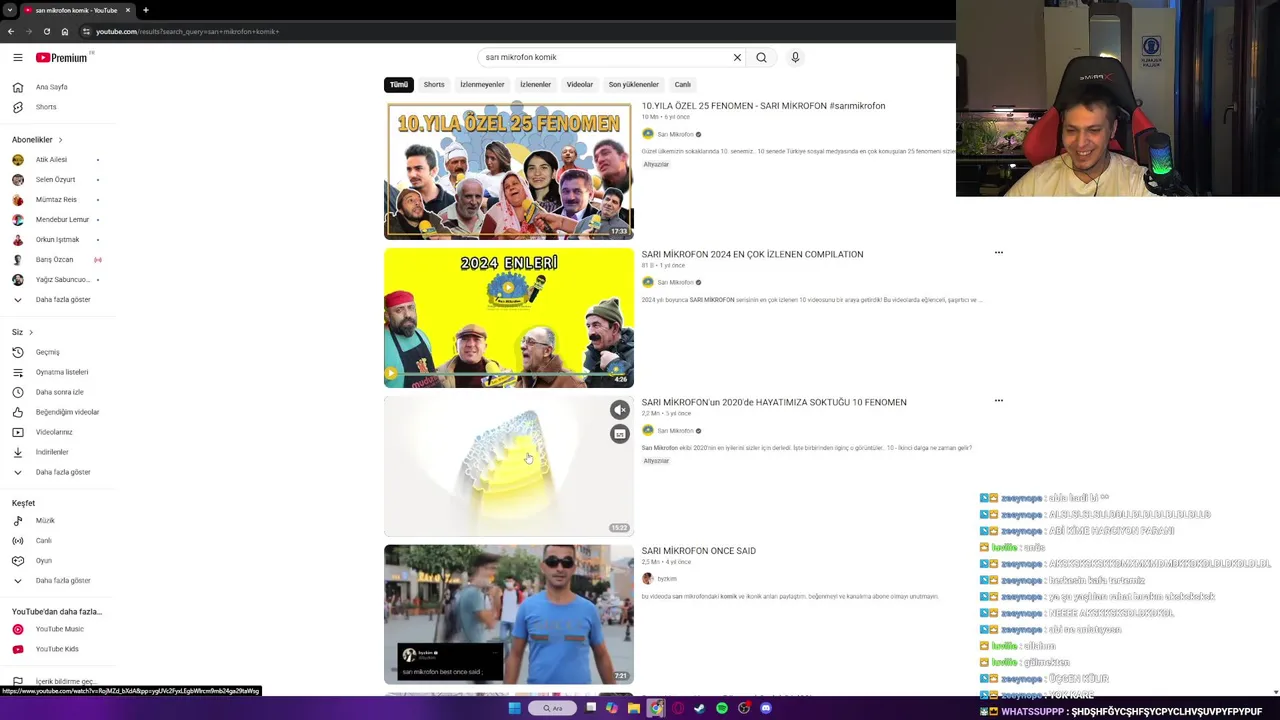Open İndirilenler in sidebar

pos(52,452)
